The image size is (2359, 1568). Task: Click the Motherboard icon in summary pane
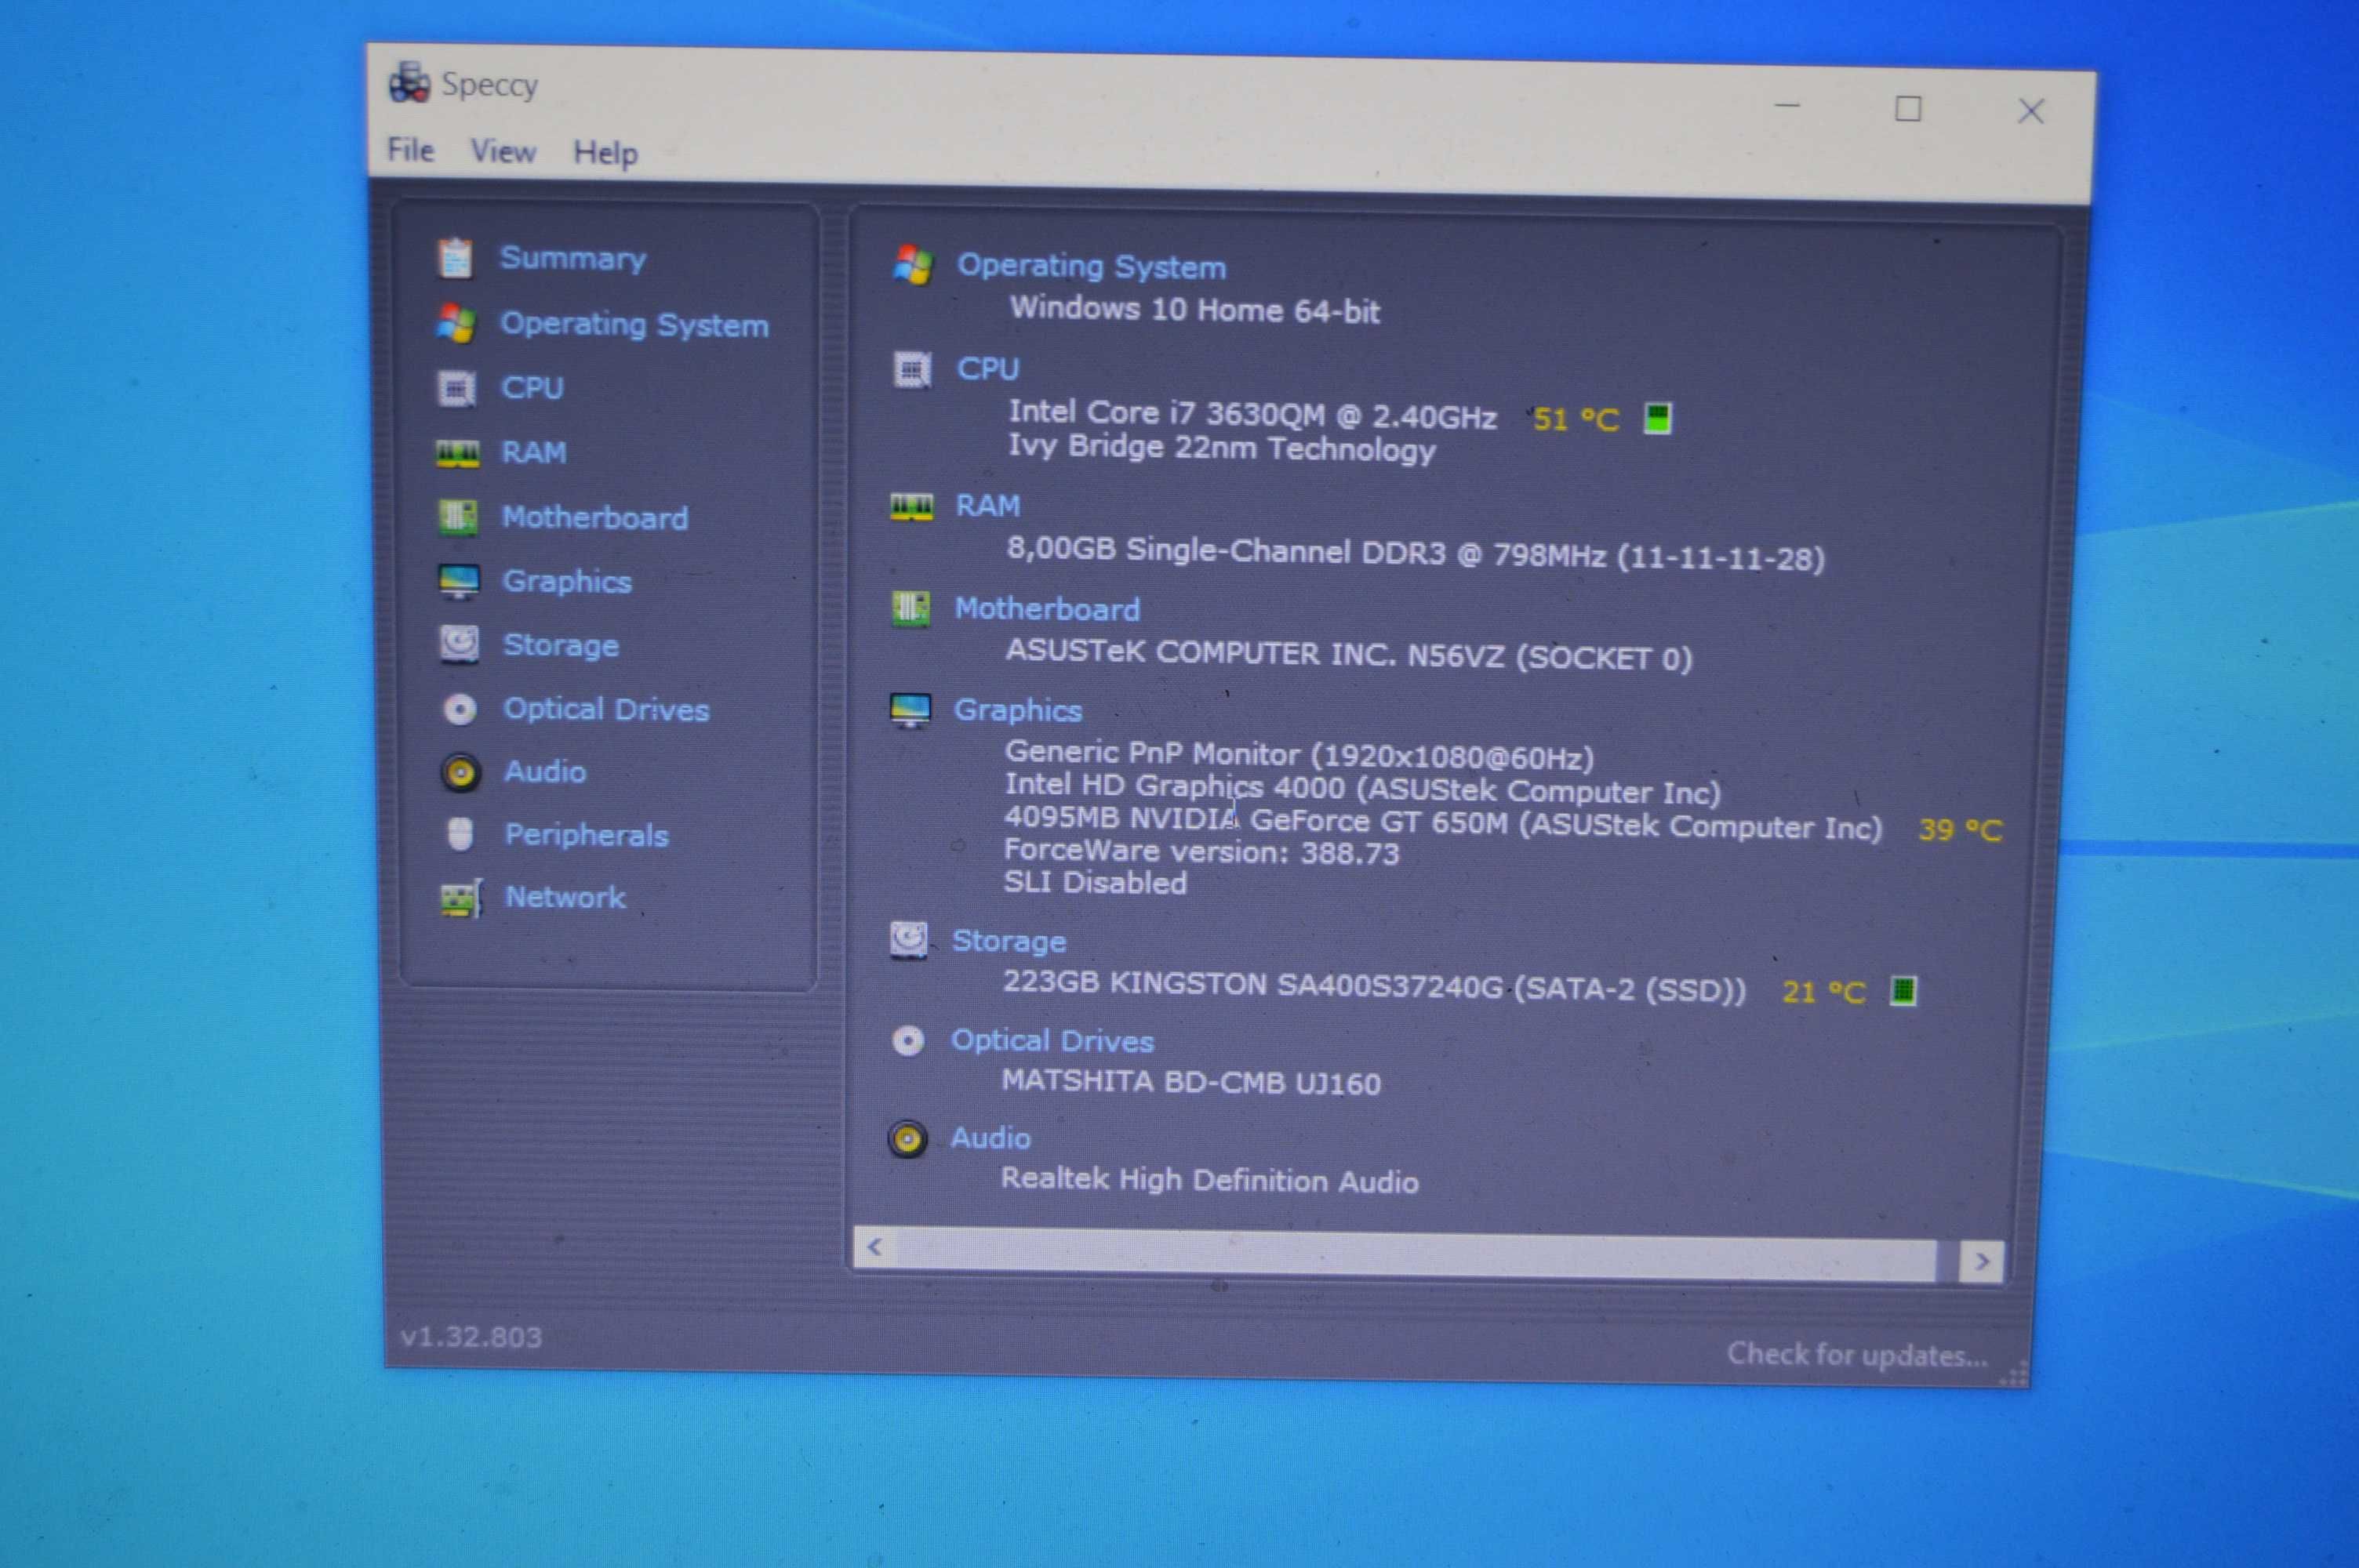tap(910, 608)
